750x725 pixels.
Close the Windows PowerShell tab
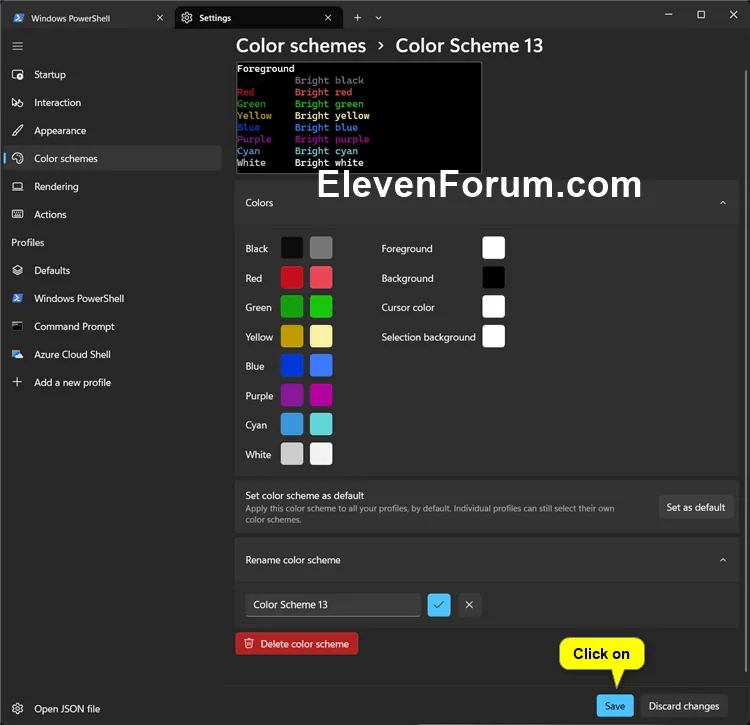click(160, 18)
